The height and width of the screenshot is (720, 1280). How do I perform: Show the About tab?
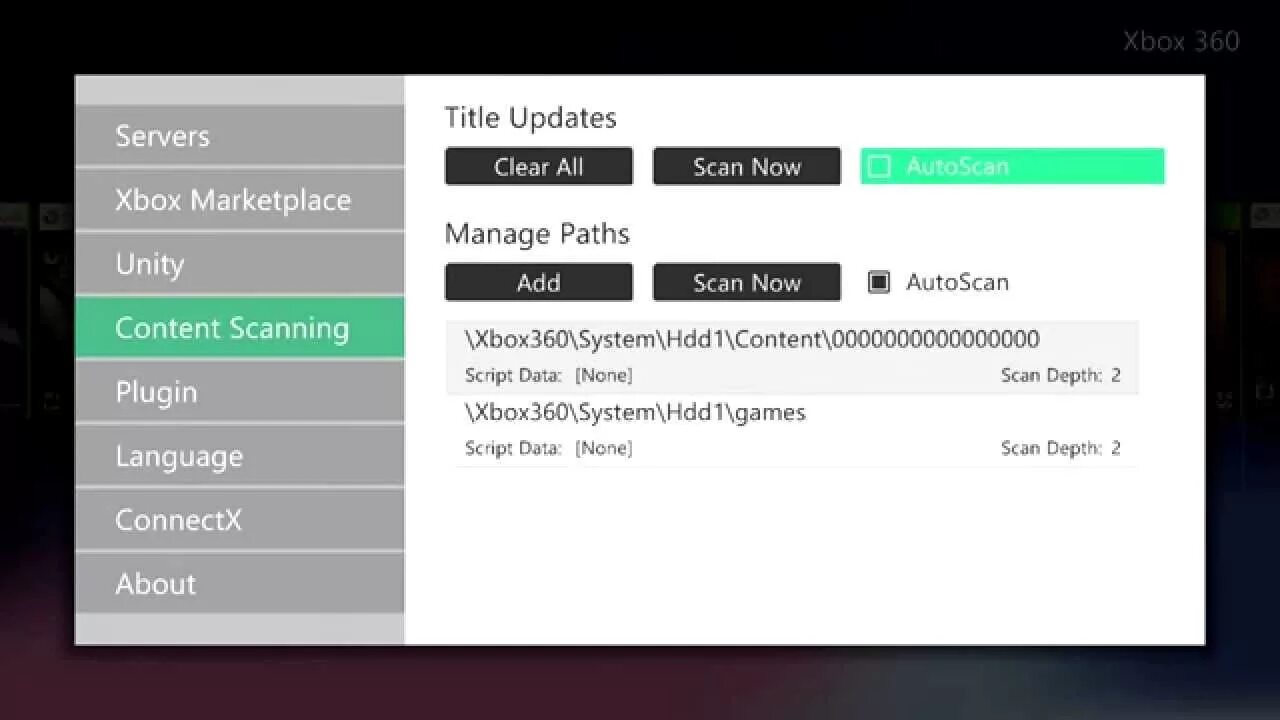(x=240, y=584)
